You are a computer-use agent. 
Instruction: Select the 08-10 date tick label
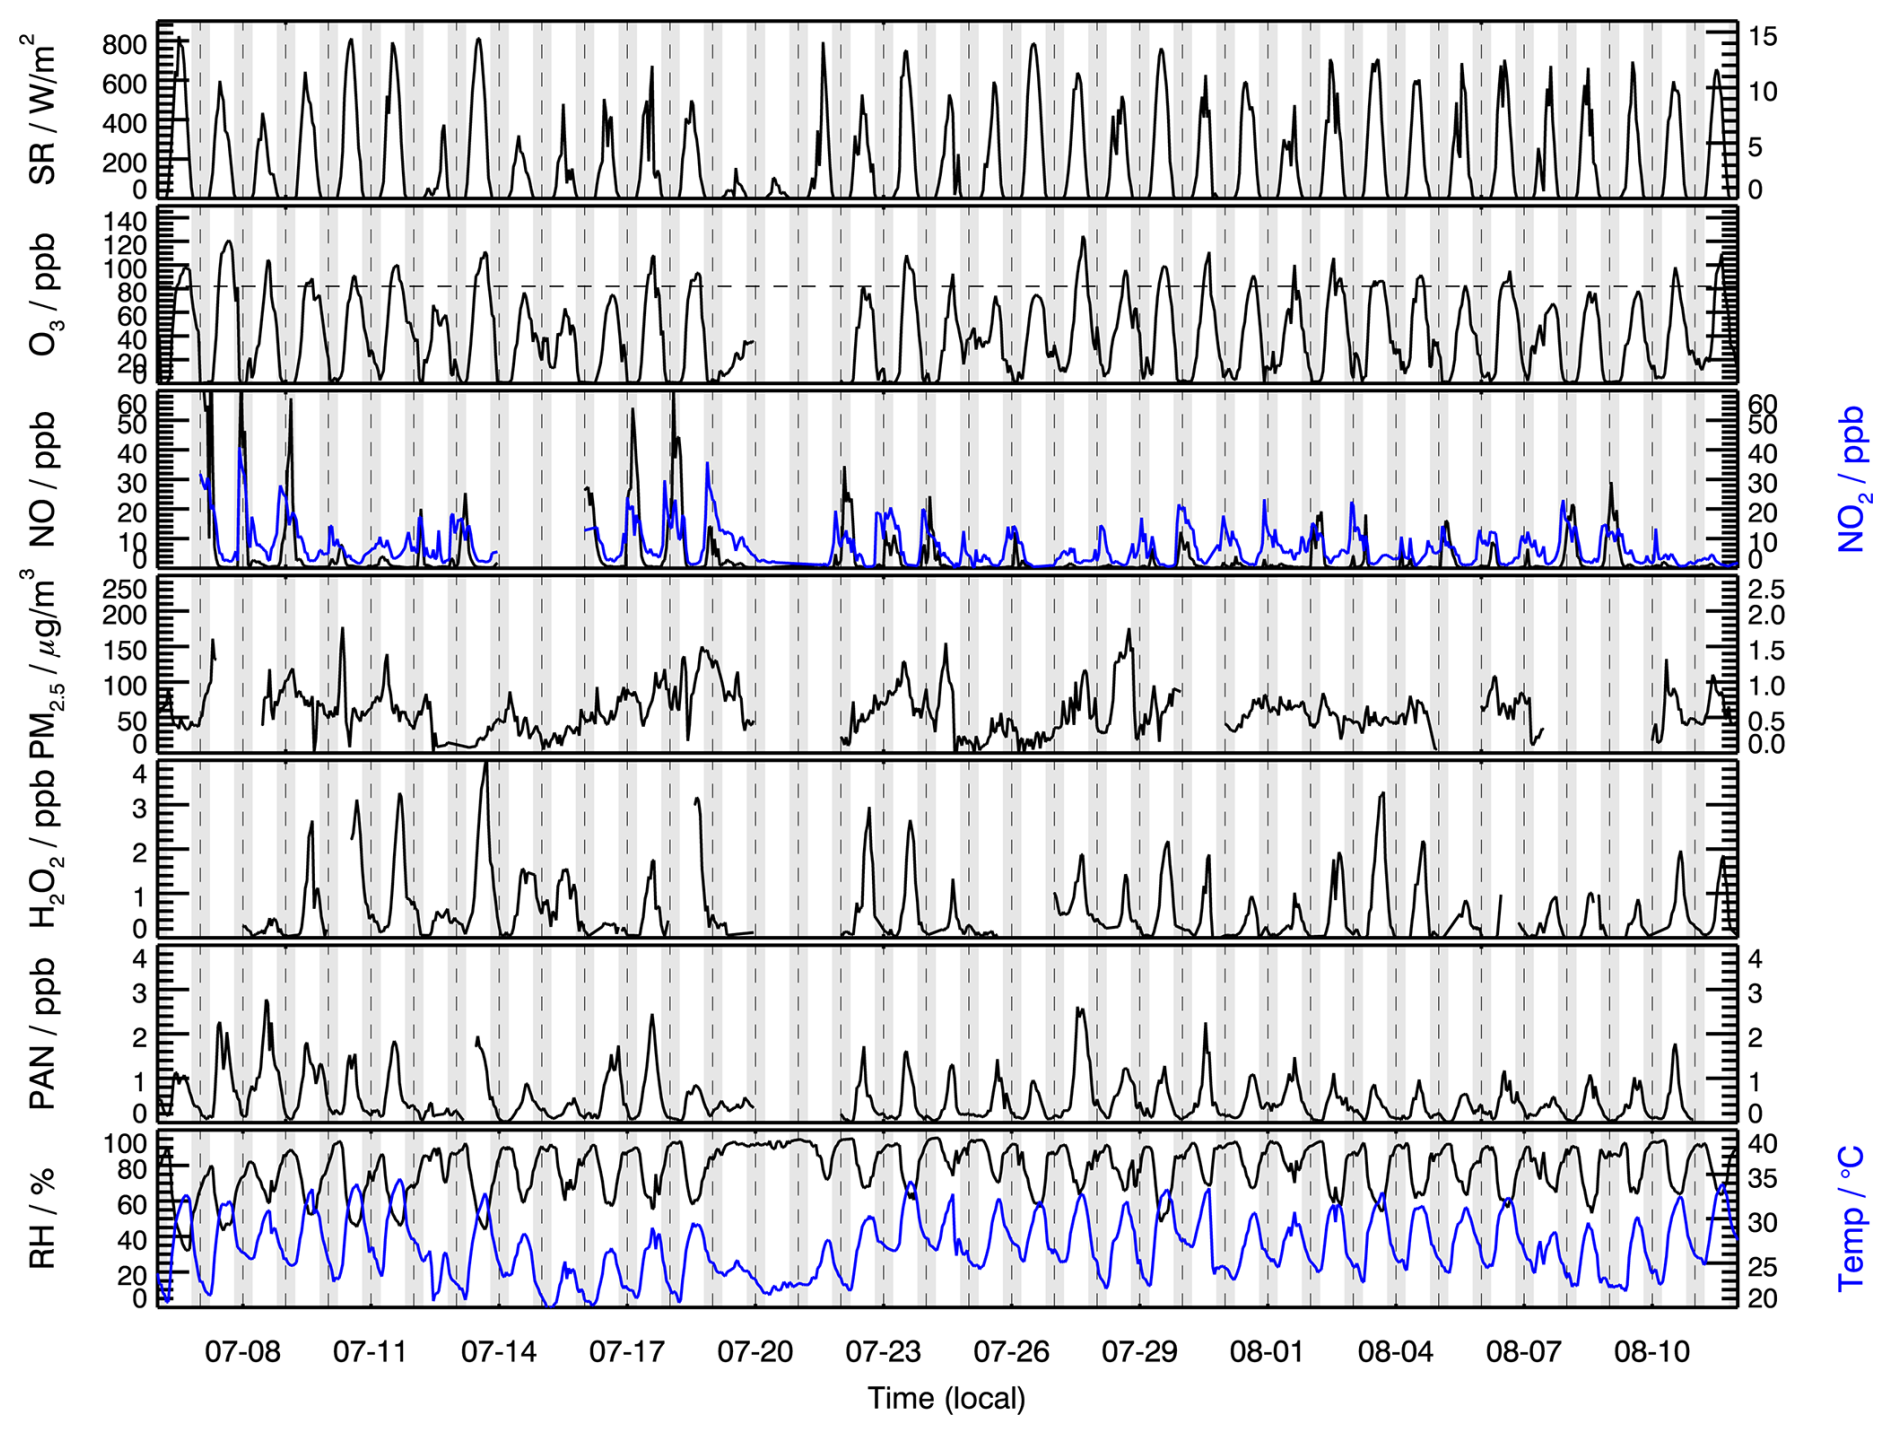1652,1352
